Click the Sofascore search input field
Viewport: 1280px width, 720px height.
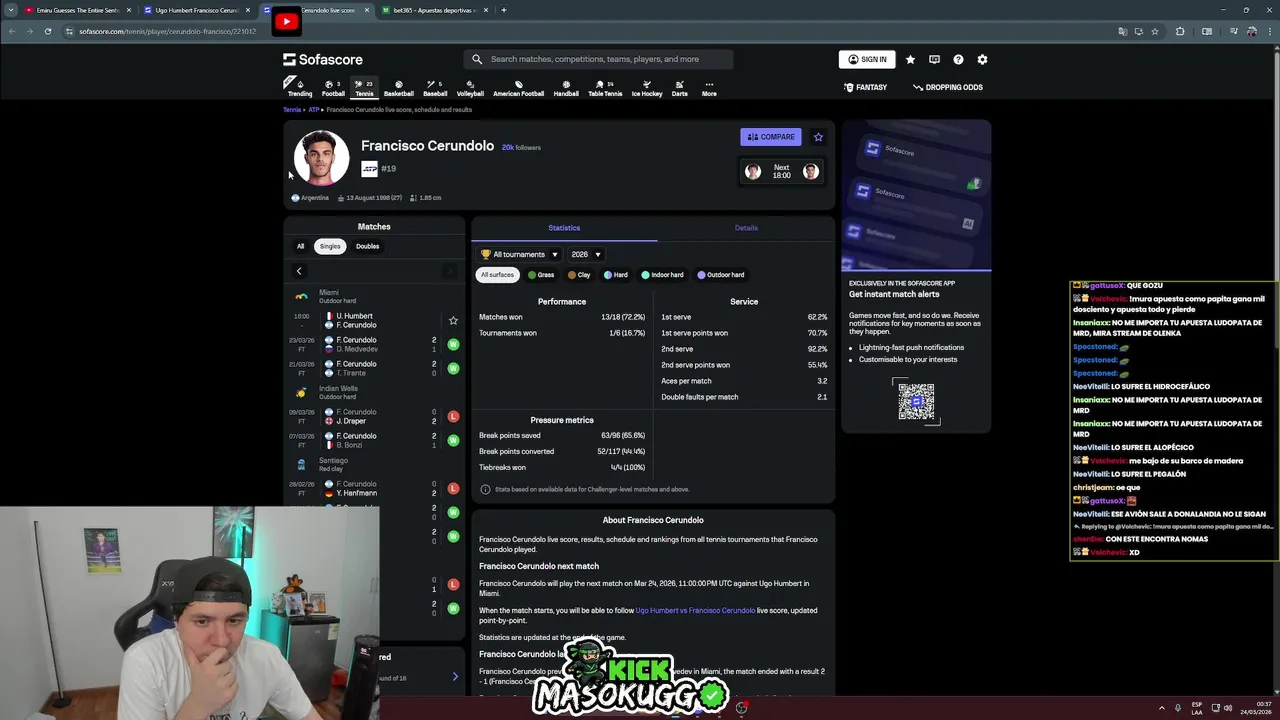tap(599, 59)
